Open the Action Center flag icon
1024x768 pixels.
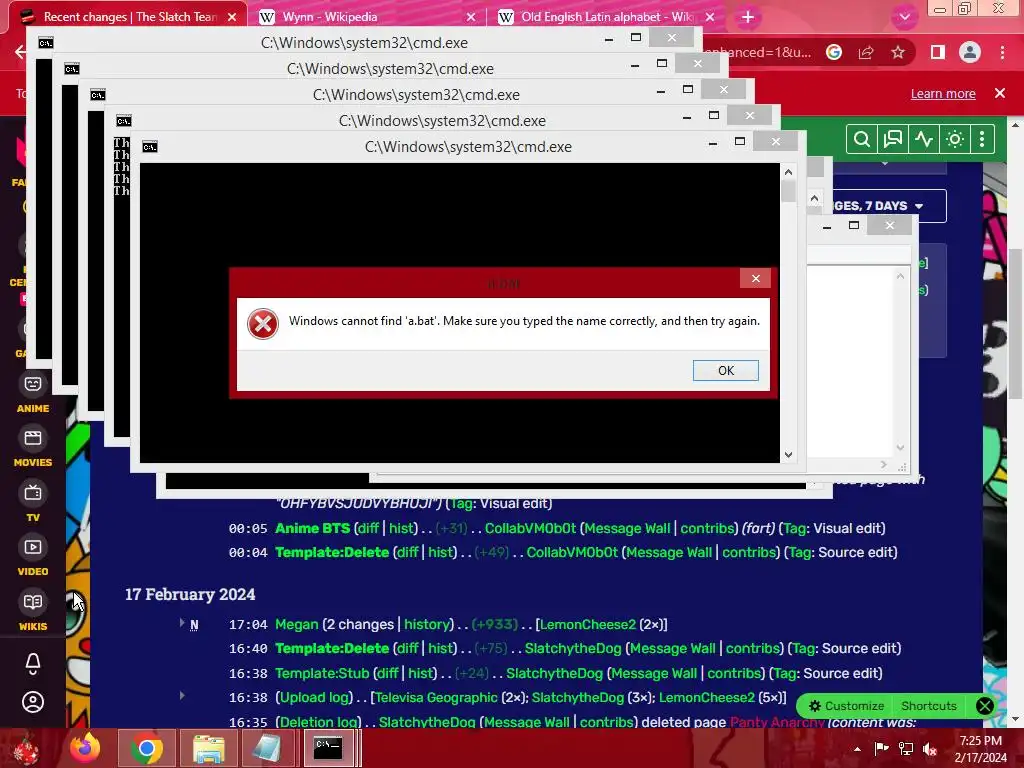pyautogui.click(x=881, y=749)
